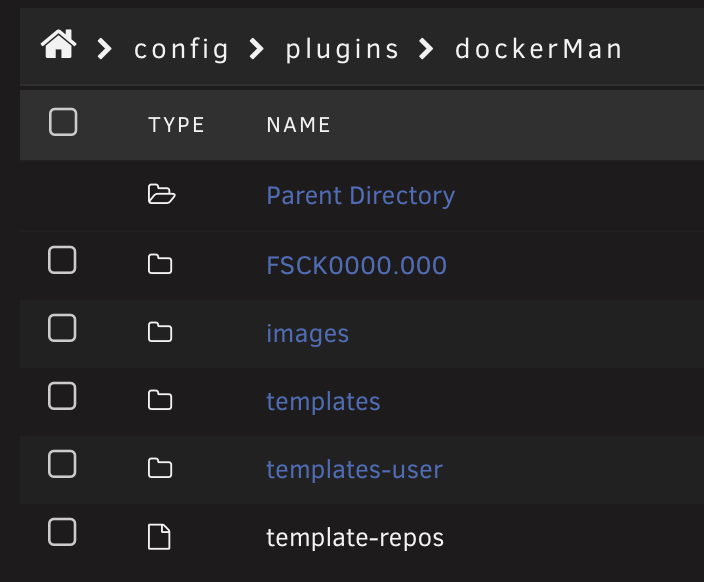
Task: Click the open-folder icon for Parent Directory
Action: (x=161, y=194)
